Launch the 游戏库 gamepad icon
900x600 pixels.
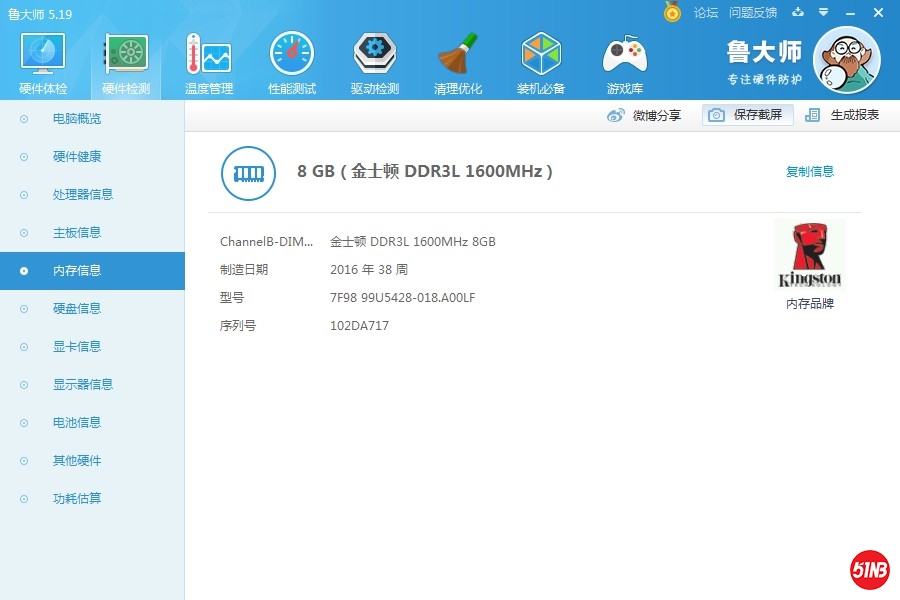click(624, 55)
